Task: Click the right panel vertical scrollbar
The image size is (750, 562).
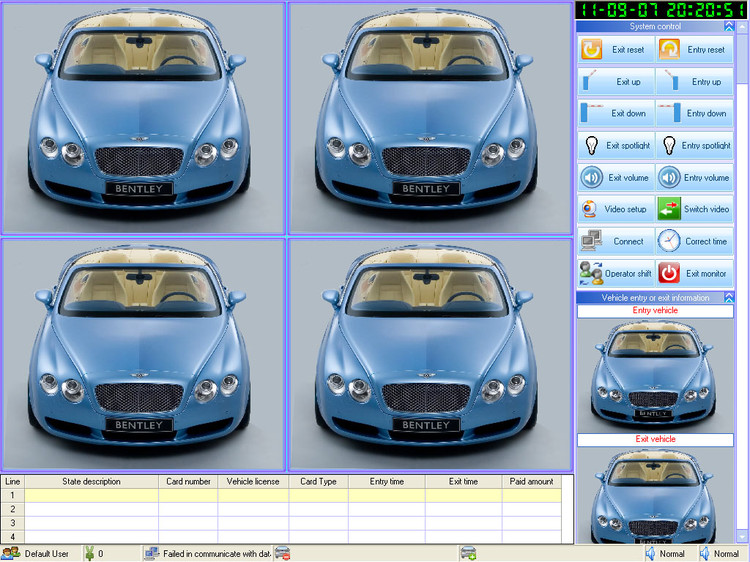Action: [x=742, y=282]
